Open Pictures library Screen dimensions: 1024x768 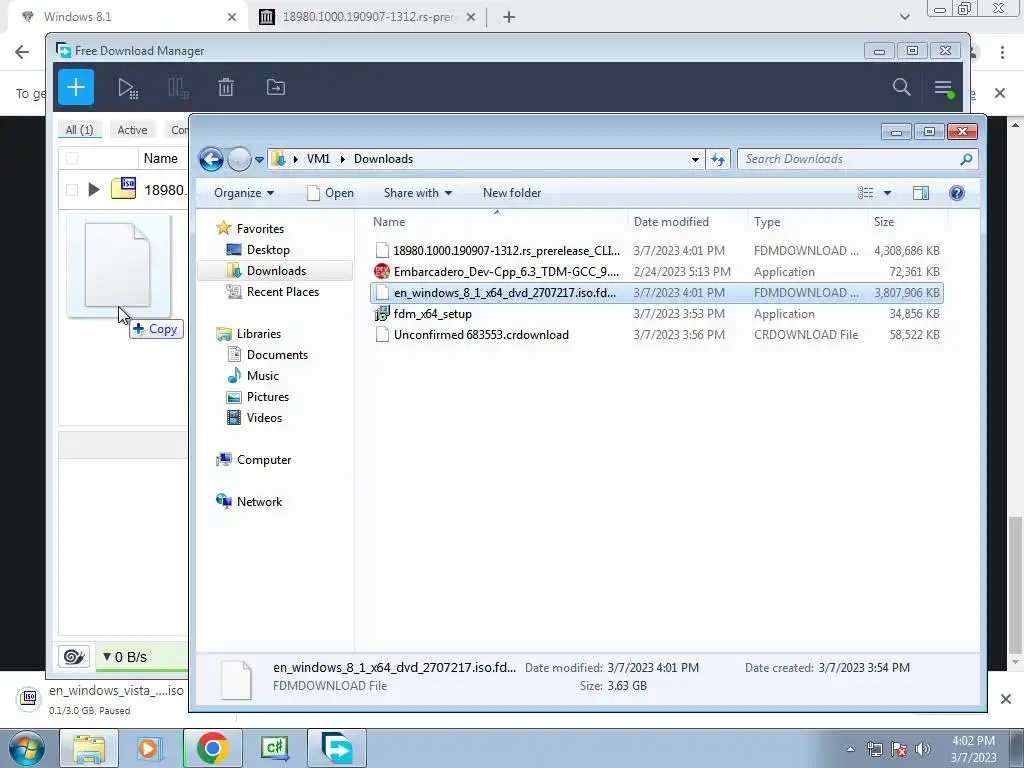point(268,396)
